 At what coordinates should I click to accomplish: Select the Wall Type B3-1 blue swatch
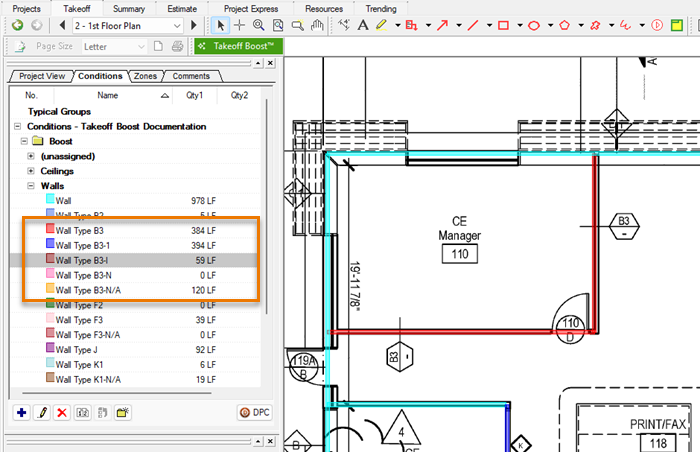click(x=50, y=244)
